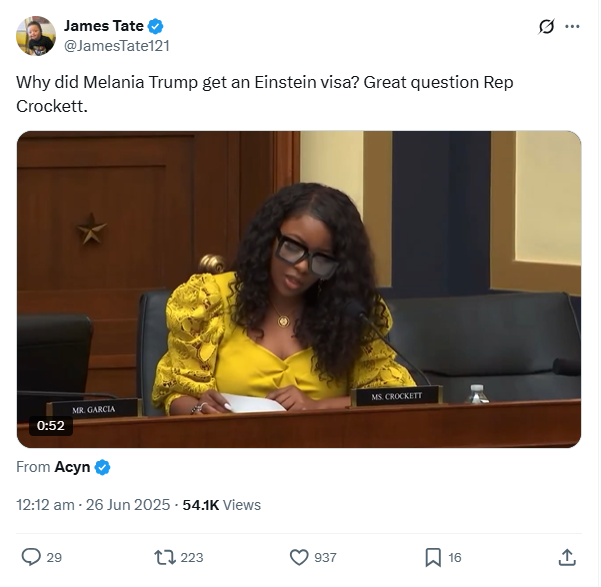Open James Tate's profile avatar
The height and width of the screenshot is (587, 601).
(36, 36)
